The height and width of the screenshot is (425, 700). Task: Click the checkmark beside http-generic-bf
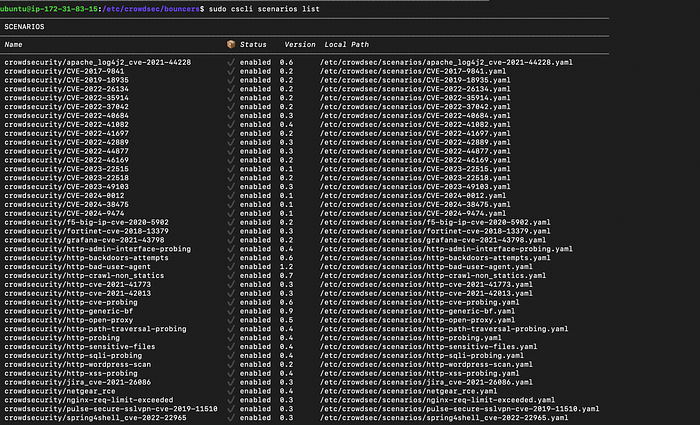[x=231, y=311]
